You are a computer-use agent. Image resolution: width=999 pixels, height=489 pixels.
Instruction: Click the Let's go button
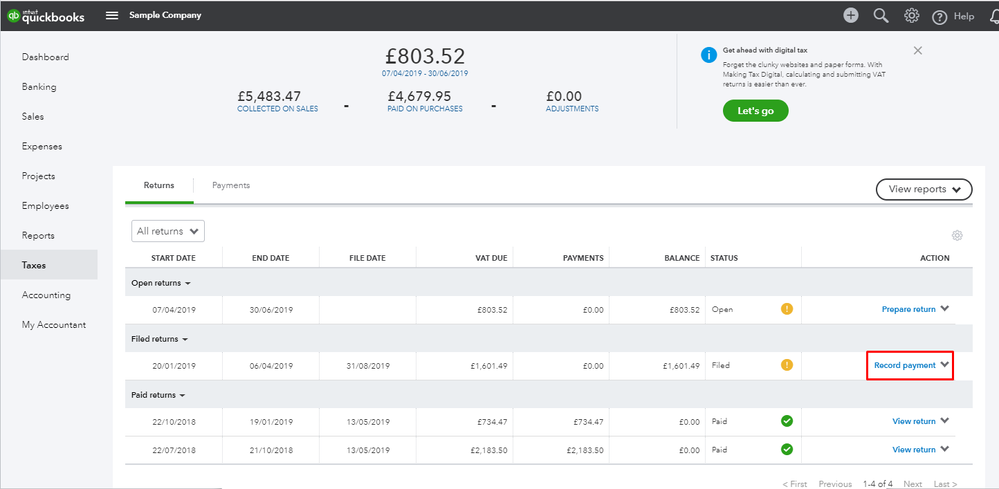755,111
